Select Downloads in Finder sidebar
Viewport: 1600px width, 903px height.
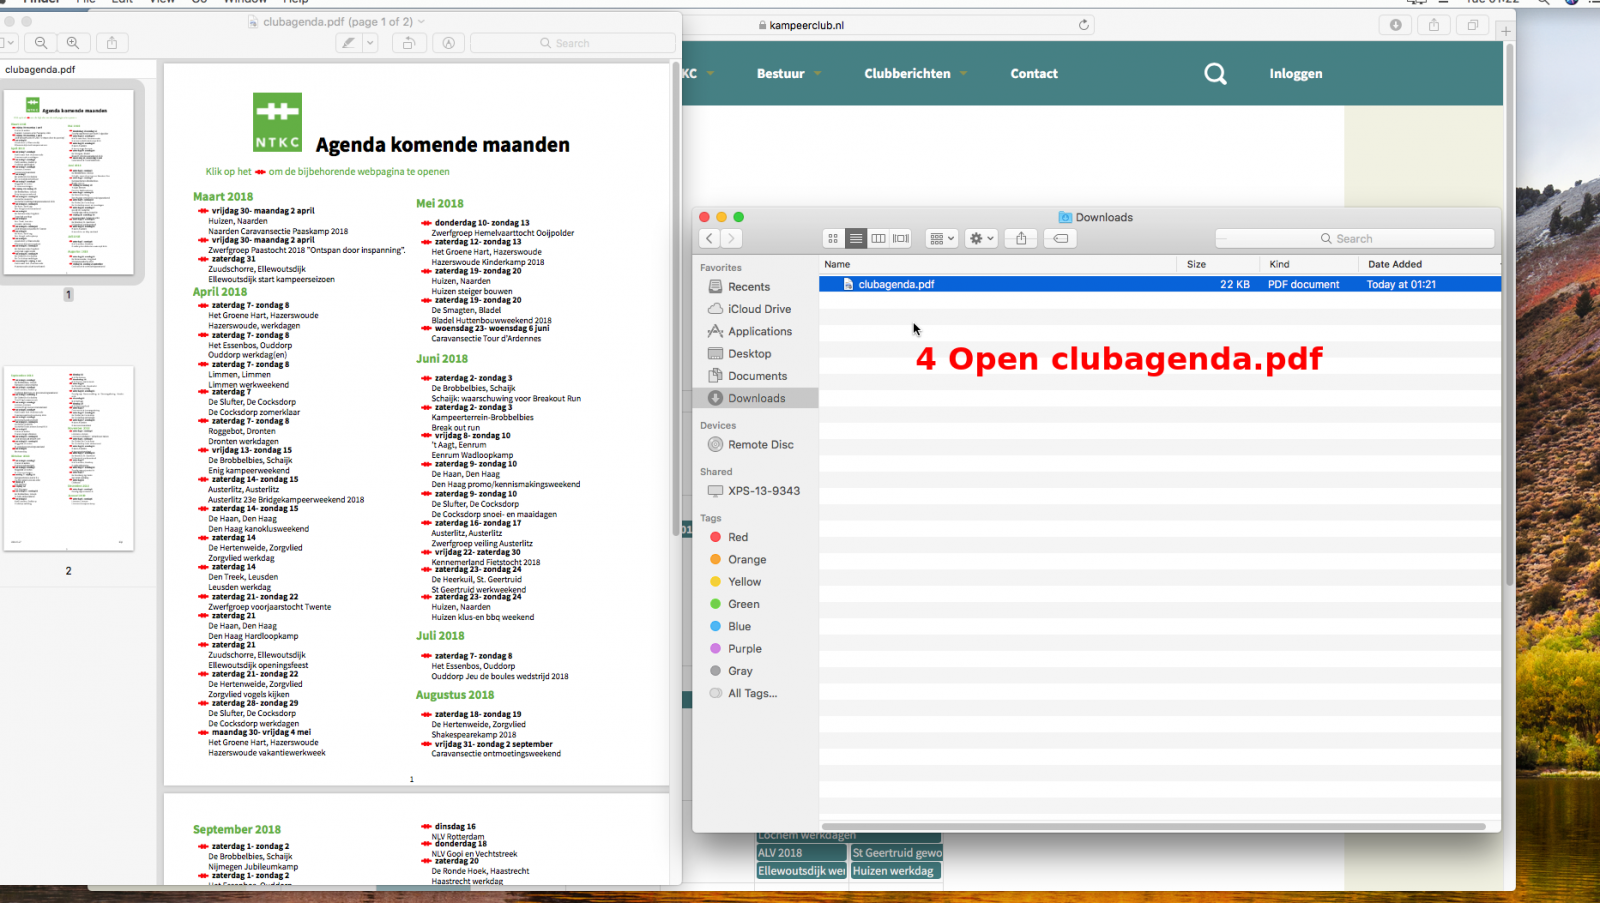coord(756,398)
